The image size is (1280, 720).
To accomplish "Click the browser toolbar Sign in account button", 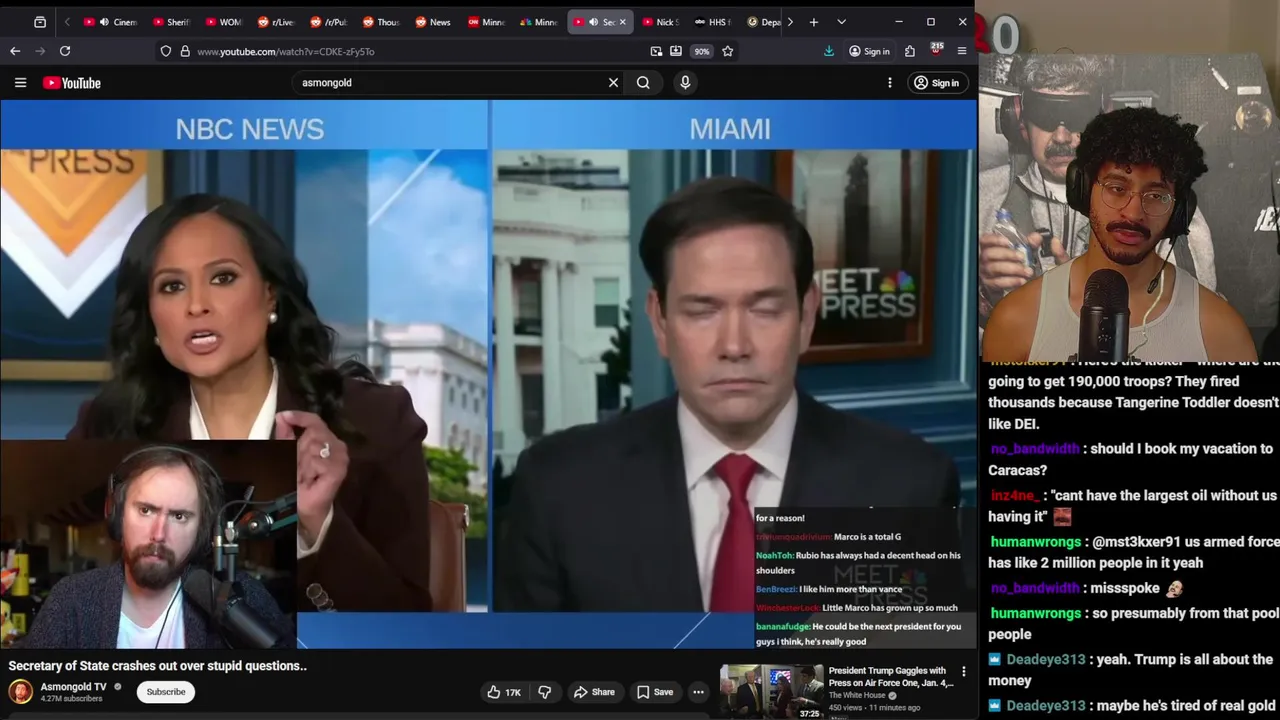I will coord(869,51).
